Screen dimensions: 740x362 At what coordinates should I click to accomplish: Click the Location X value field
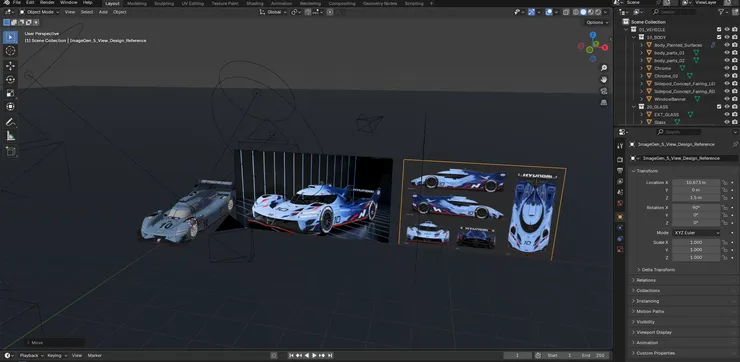(696, 182)
